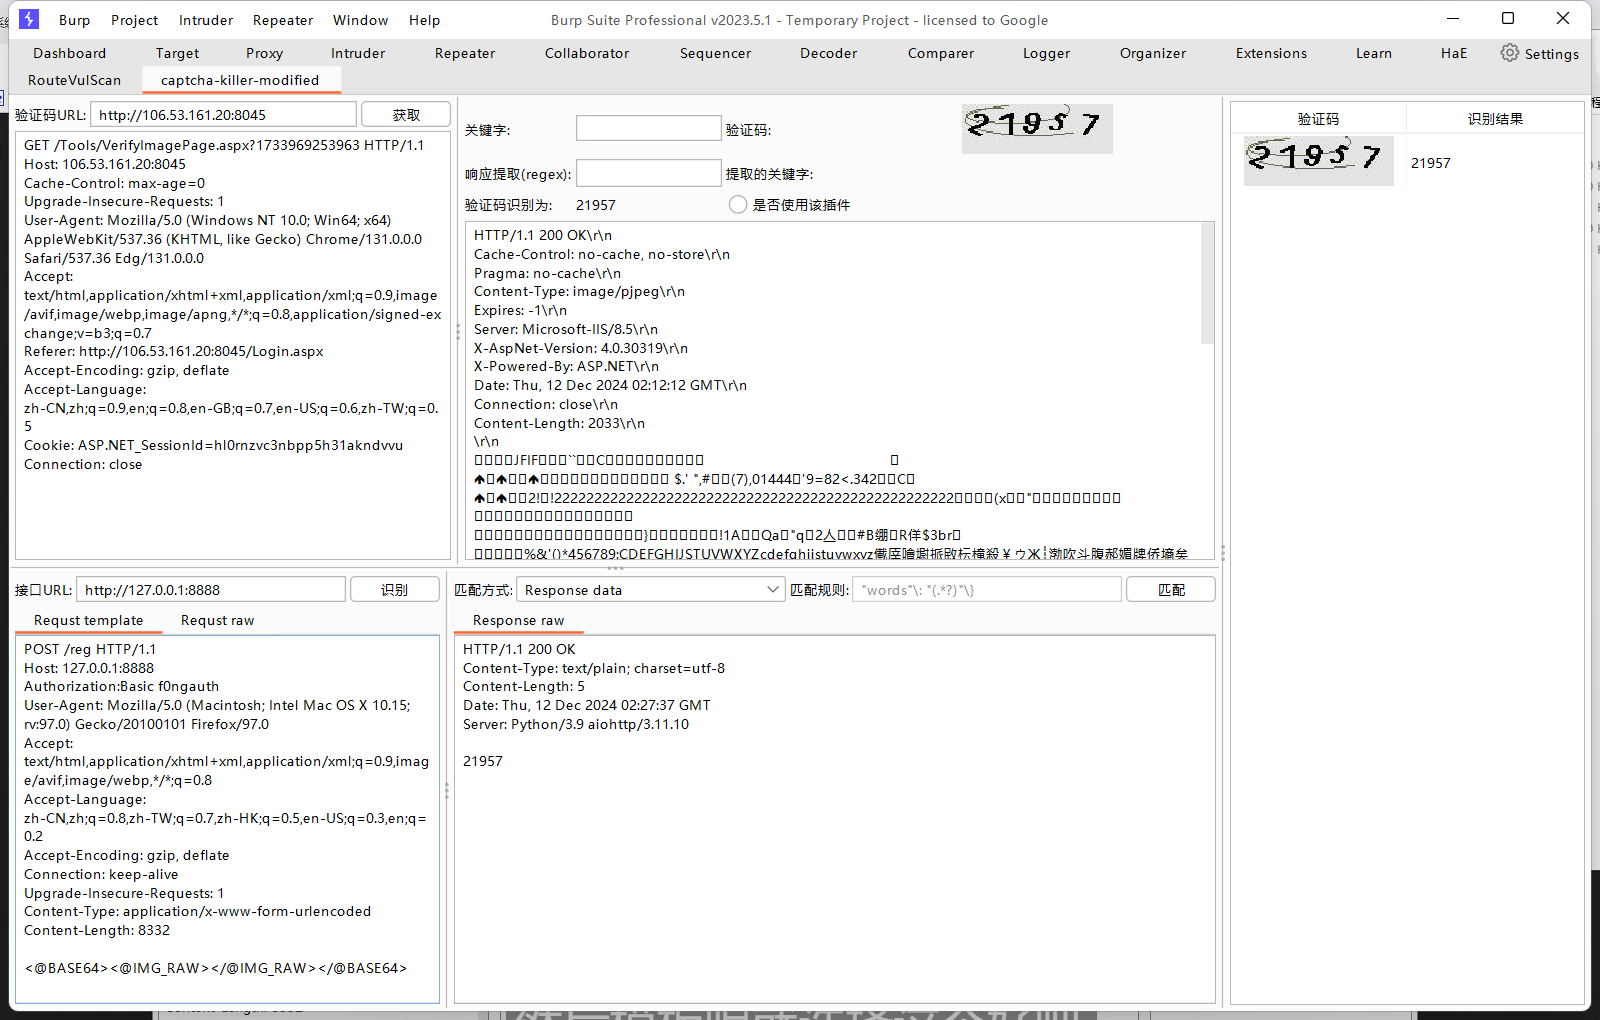Click the 识别 button
This screenshot has height=1020, width=1600.
point(394,590)
